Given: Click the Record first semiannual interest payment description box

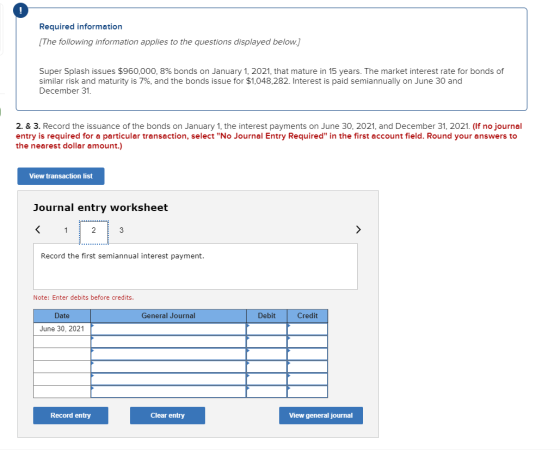Looking at the screenshot, I should coord(195,266).
